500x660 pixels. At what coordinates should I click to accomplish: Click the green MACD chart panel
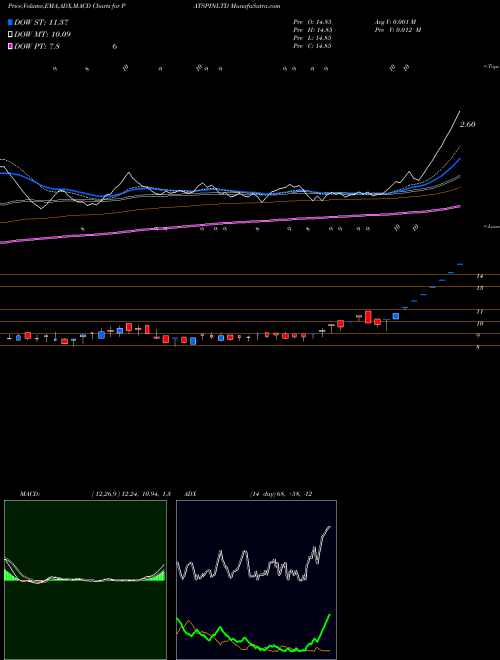[85, 580]
